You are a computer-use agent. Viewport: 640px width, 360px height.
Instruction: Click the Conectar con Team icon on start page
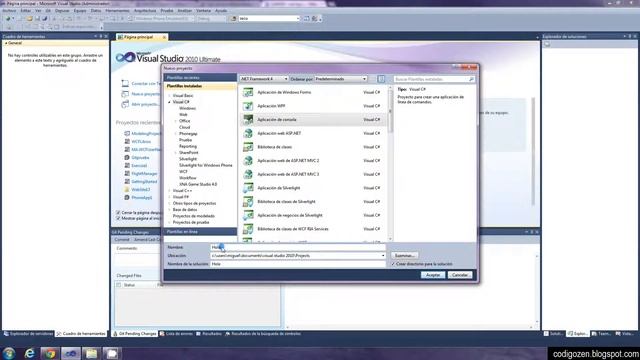(125, 83)
